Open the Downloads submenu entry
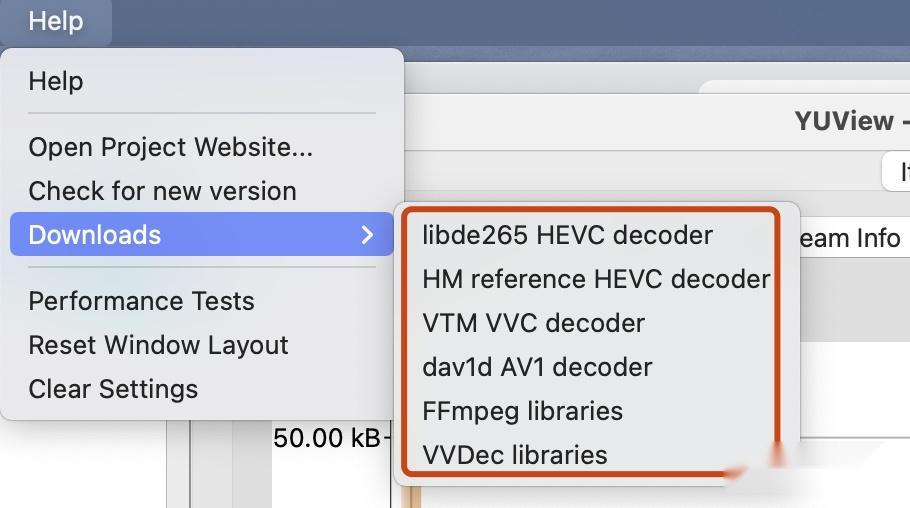The width and height of the screenshot is (910, 508). 95,235
